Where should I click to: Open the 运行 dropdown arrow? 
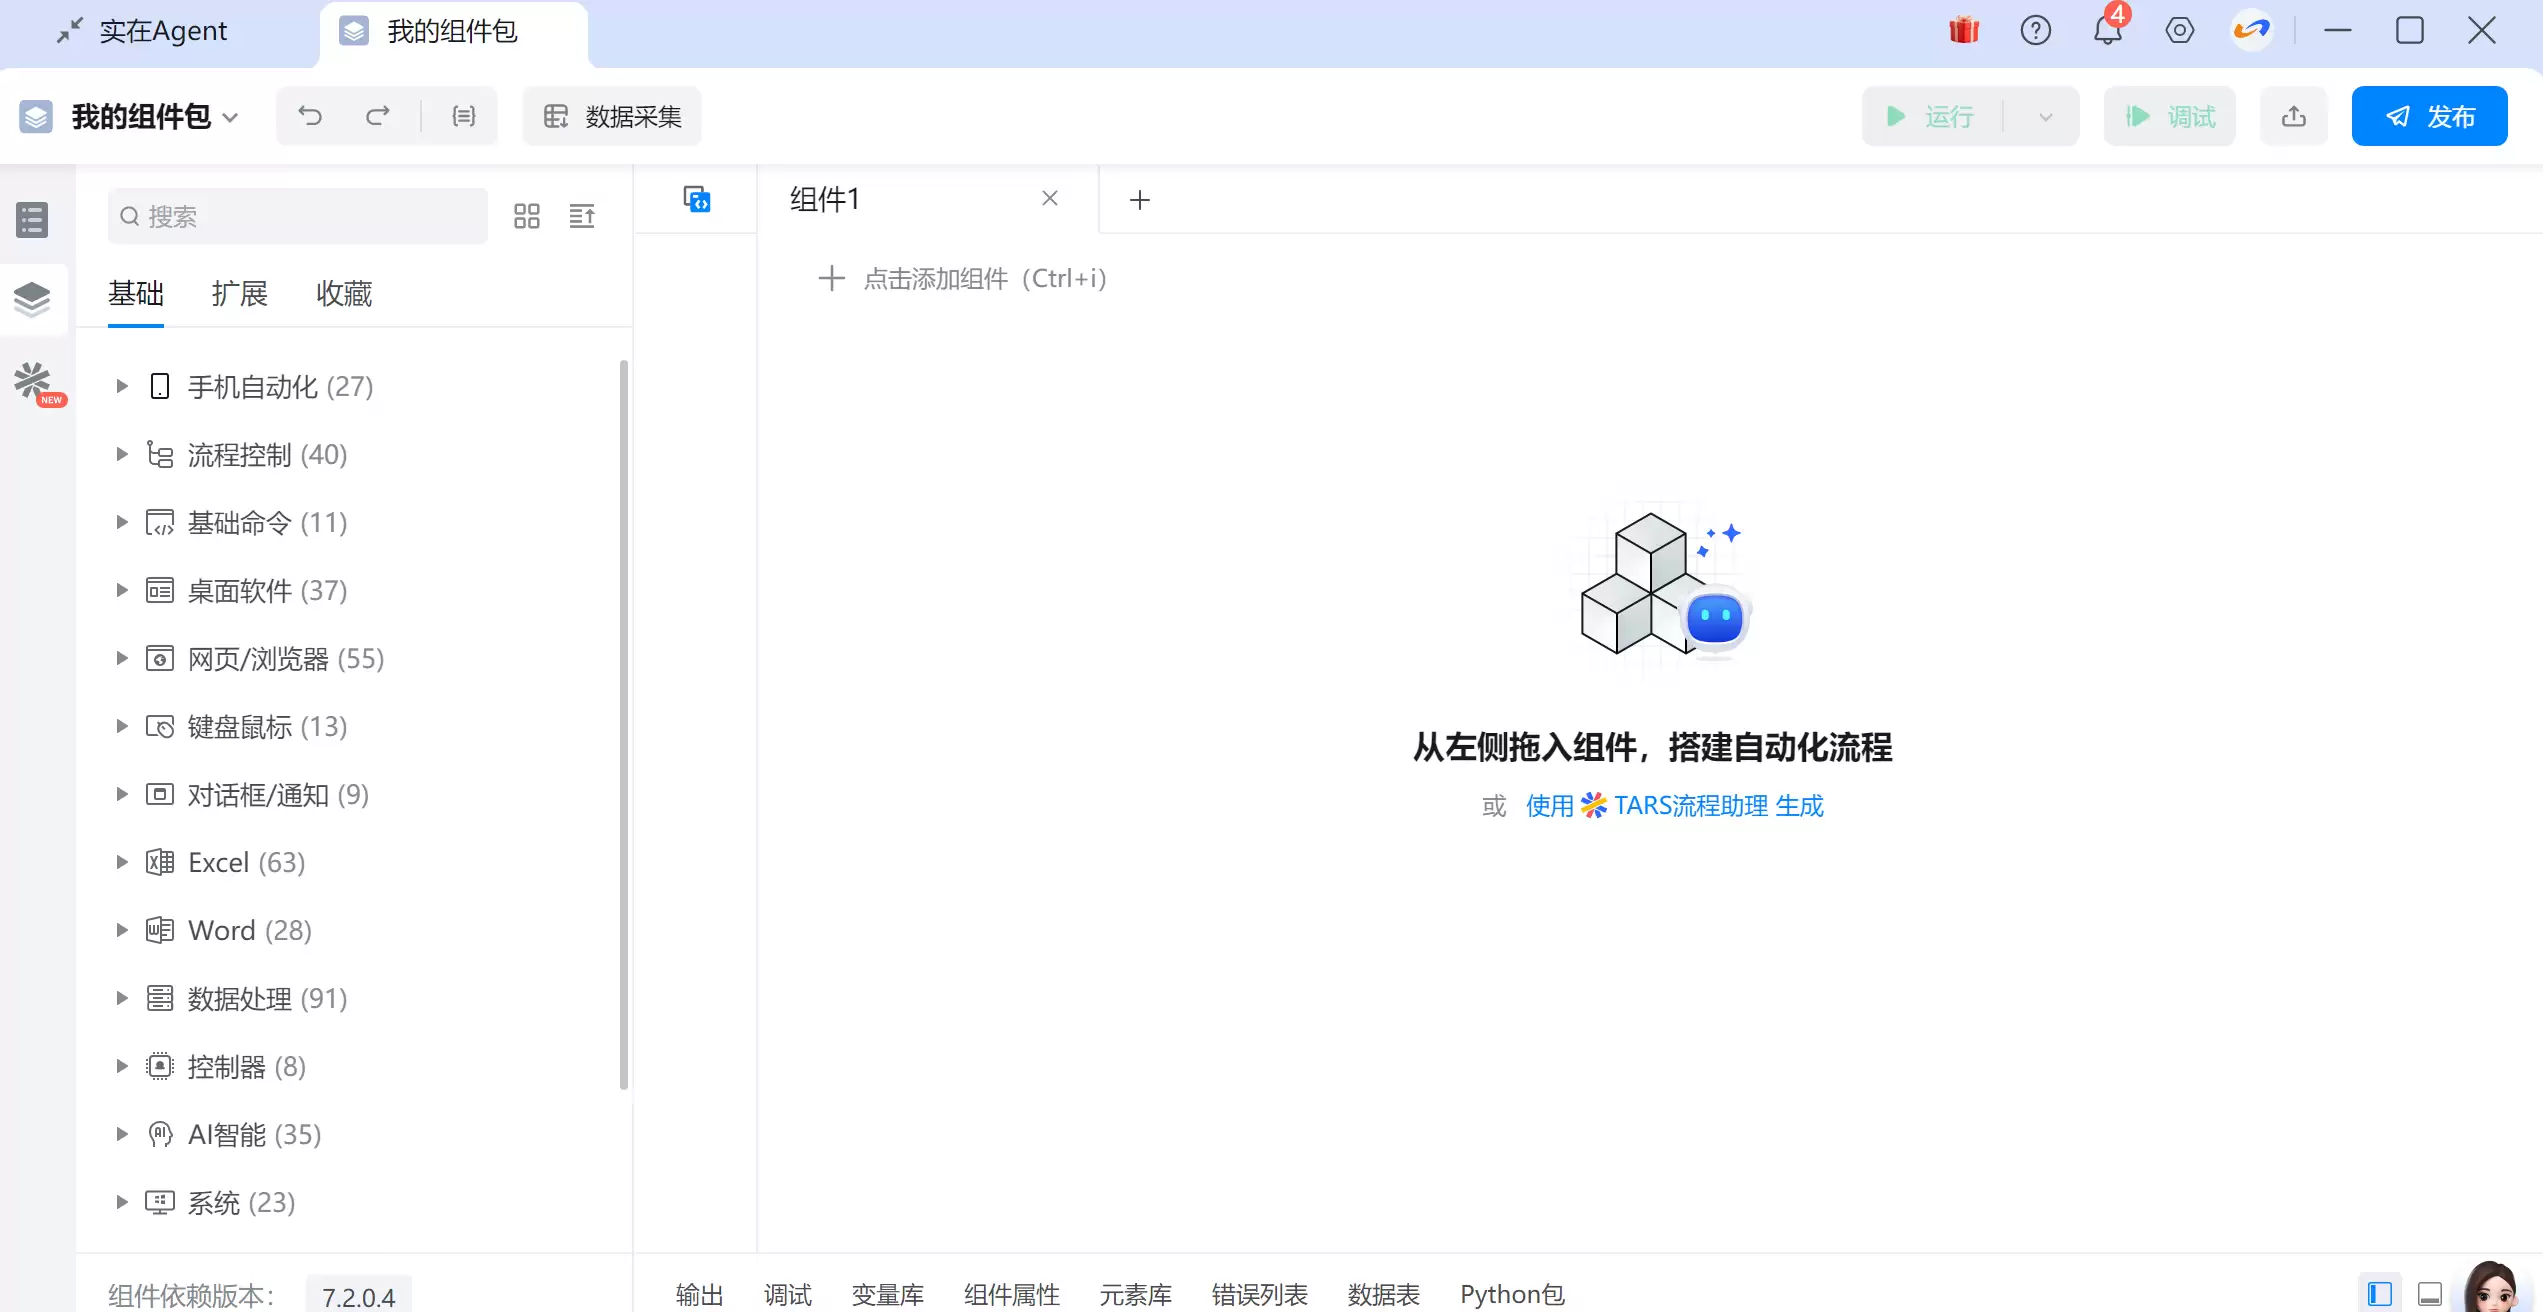[2045, 116]
